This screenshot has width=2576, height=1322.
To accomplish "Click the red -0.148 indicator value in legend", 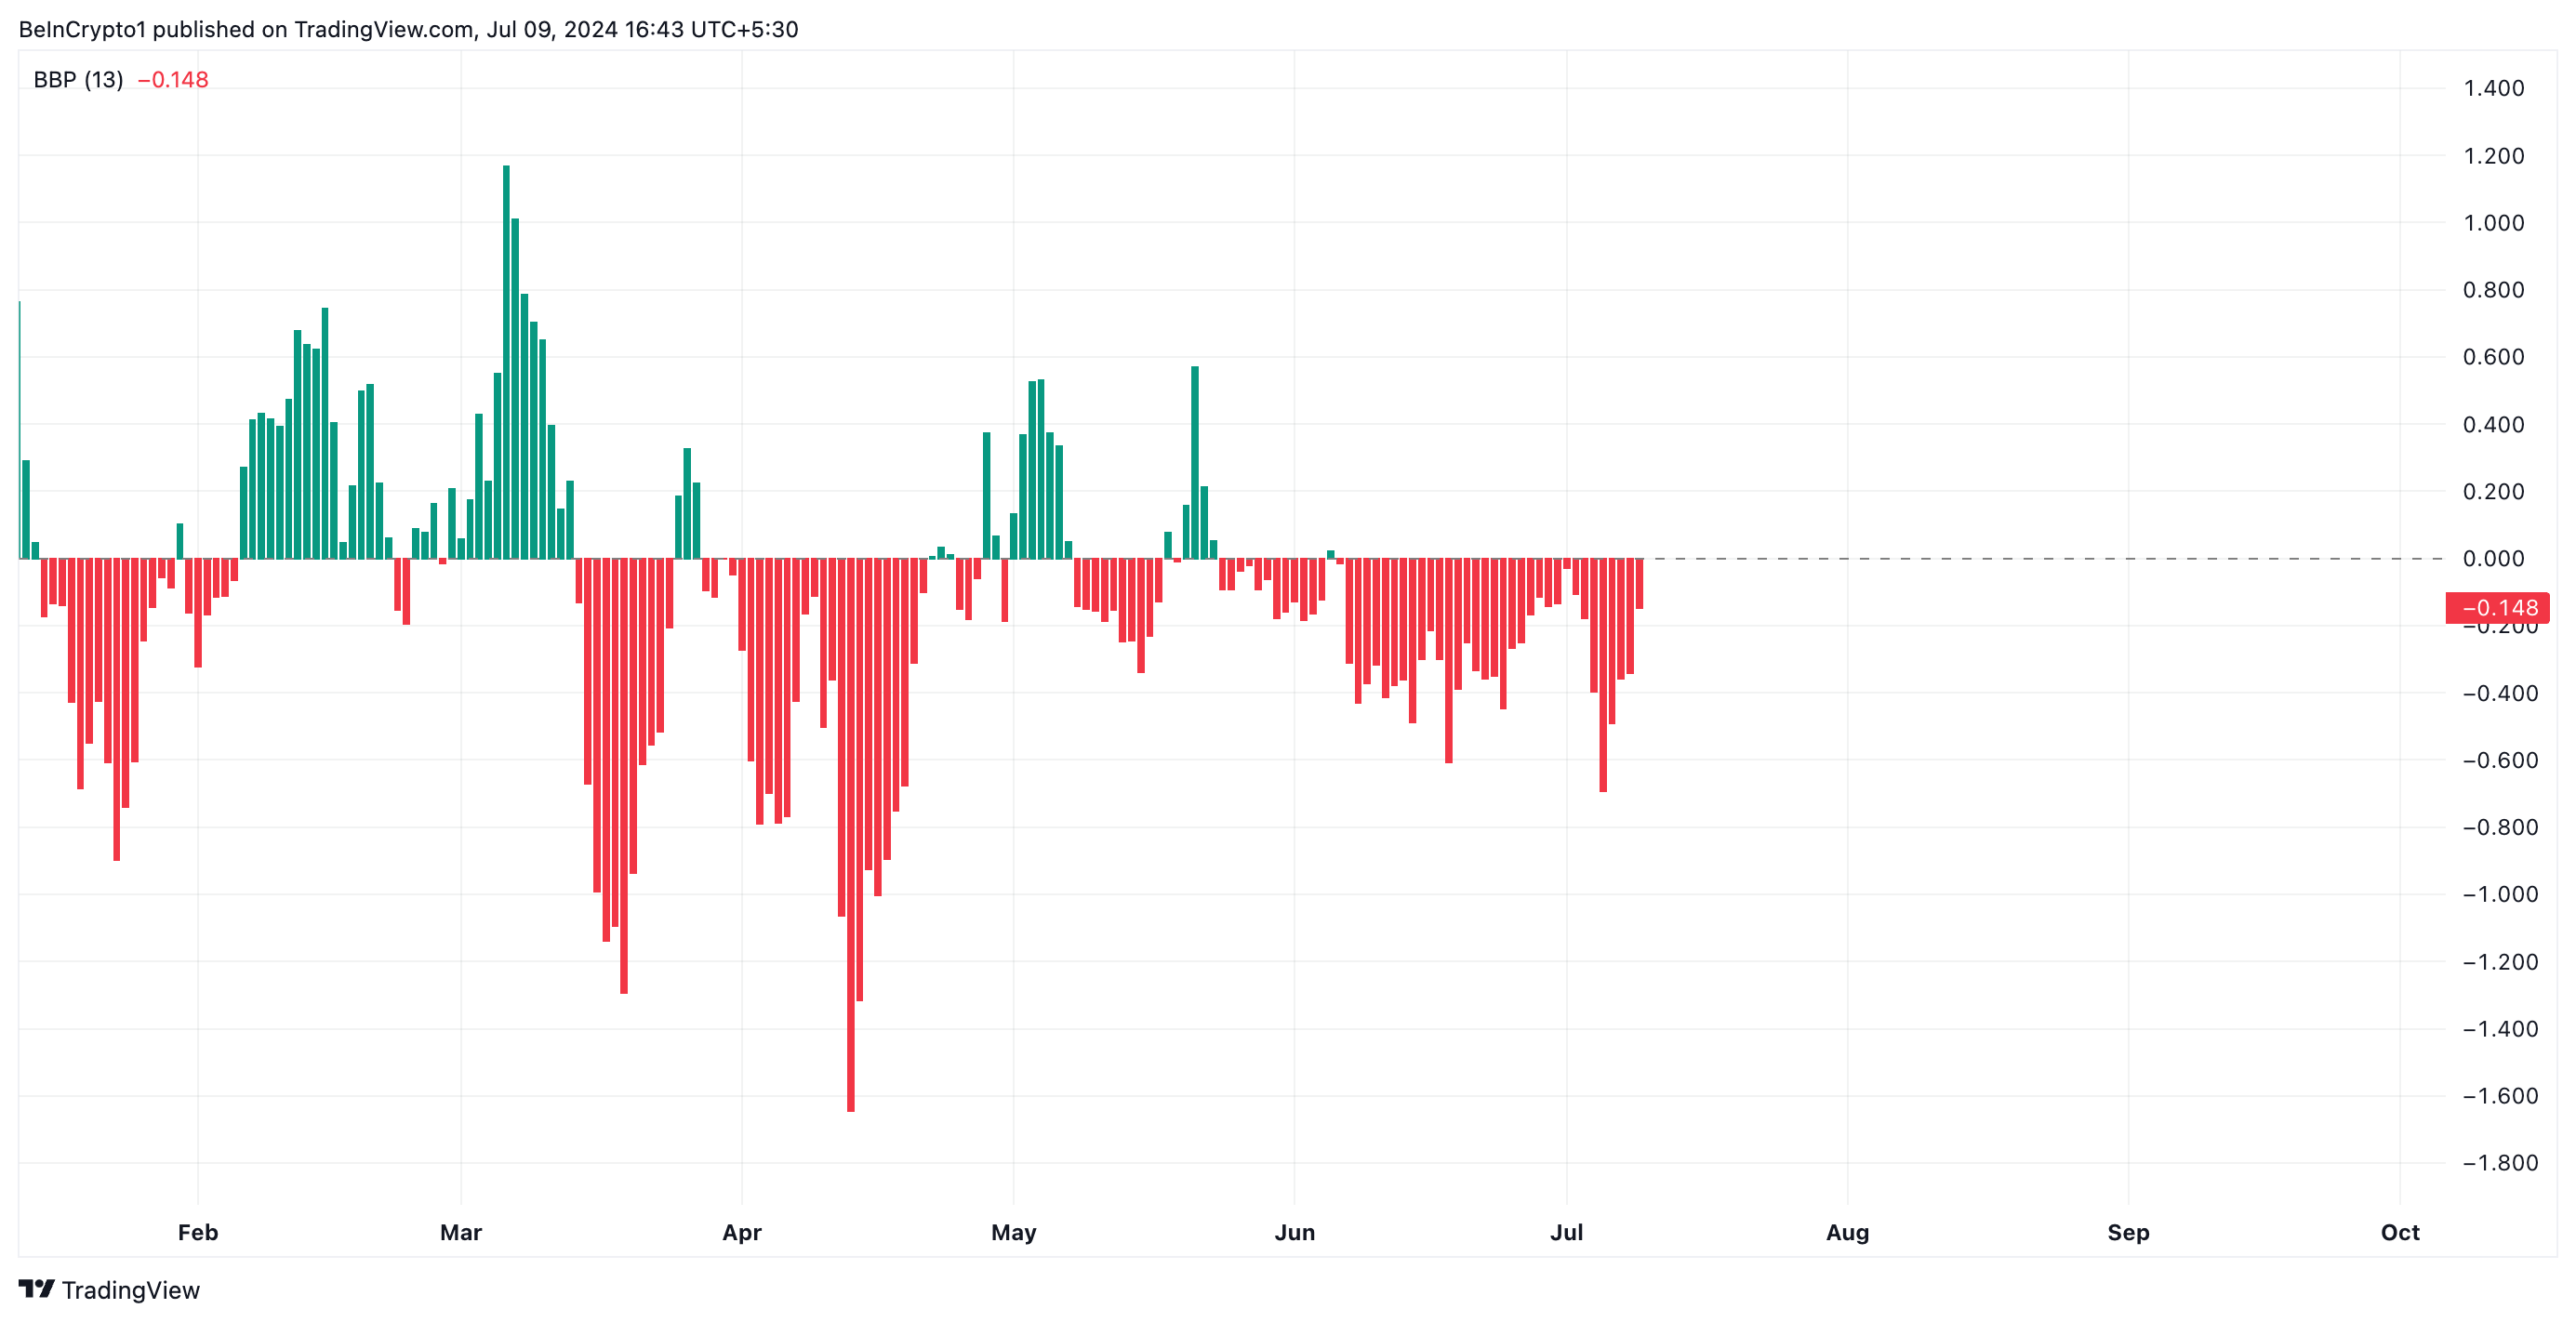I will click(x=173, y=80).
